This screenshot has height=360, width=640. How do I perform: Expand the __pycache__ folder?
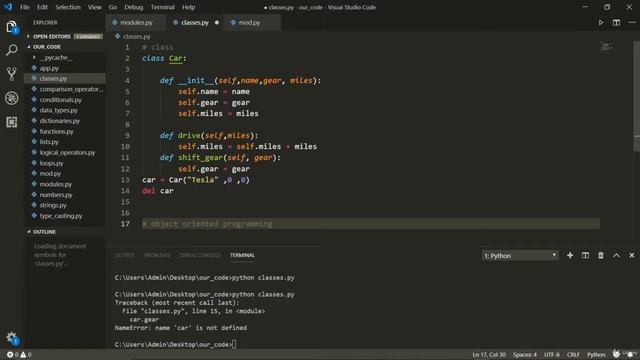pyautogui.click(x=65, y=58)
